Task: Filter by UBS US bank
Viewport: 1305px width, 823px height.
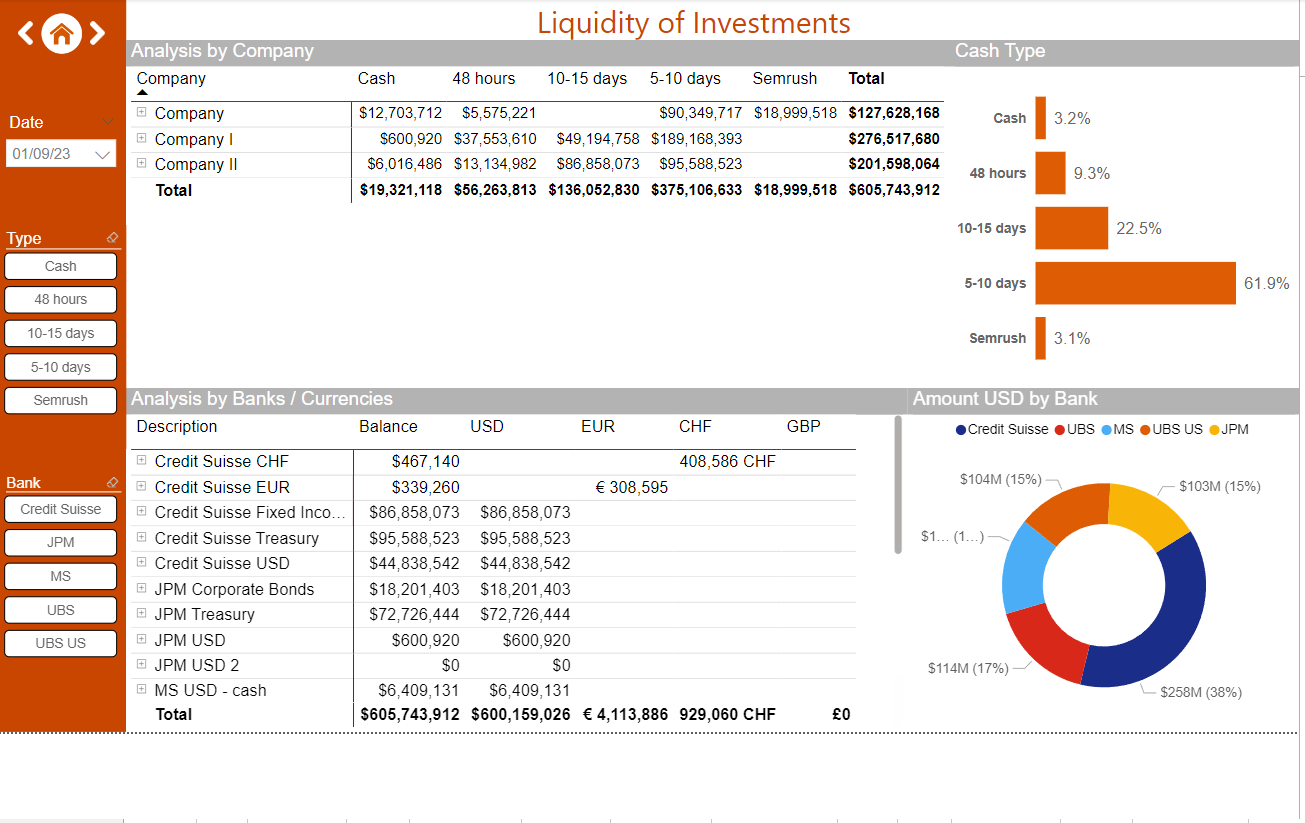Action: coord(61,643)
